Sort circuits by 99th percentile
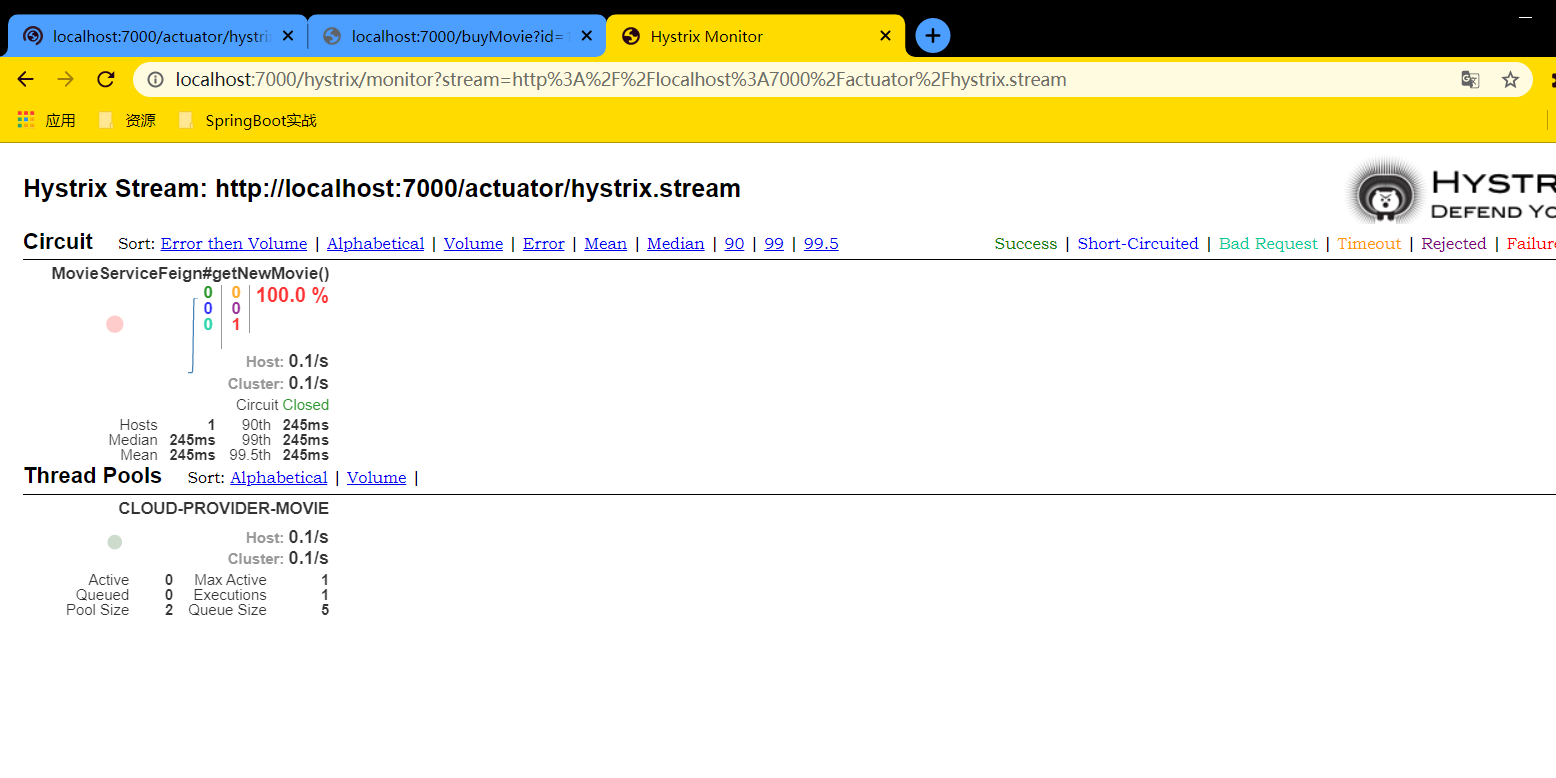 774,244
